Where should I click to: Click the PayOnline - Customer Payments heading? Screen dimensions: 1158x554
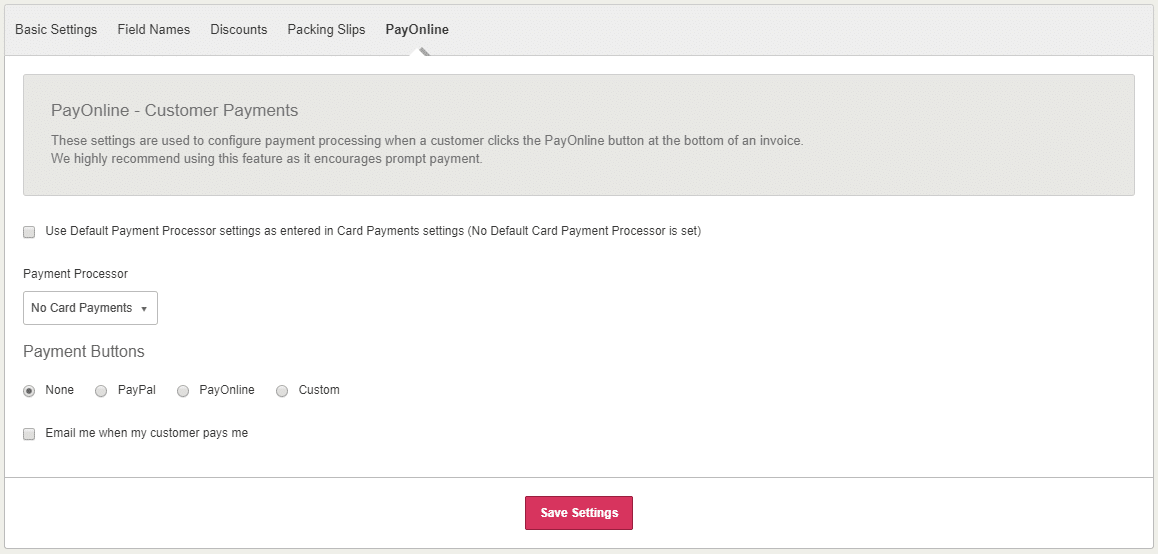coord(174,110)
